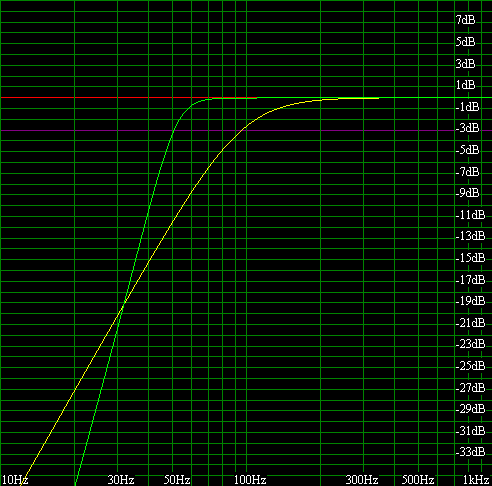Screen dimensions: 492x486
Task: Click the -19dB axis label
Action: (x=470, y=301)
